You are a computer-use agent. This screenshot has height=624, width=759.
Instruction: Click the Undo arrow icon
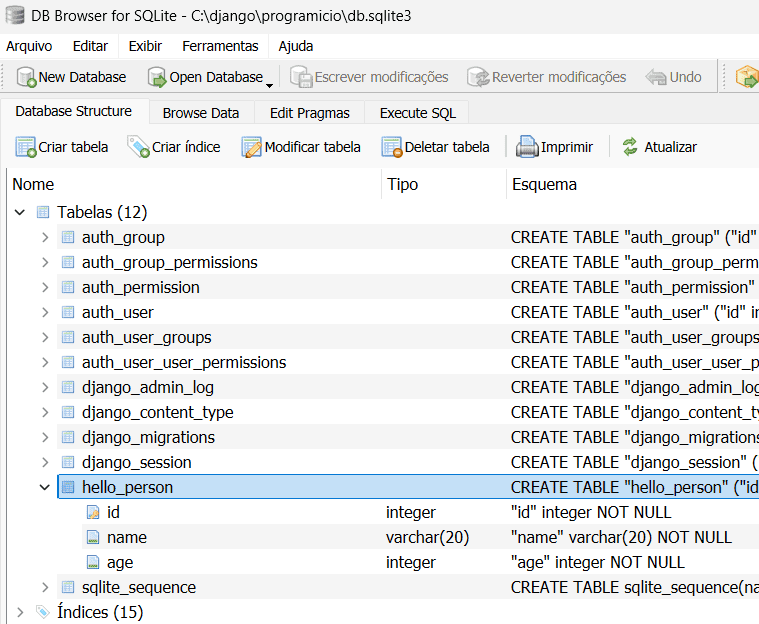[x=656, y=77]
